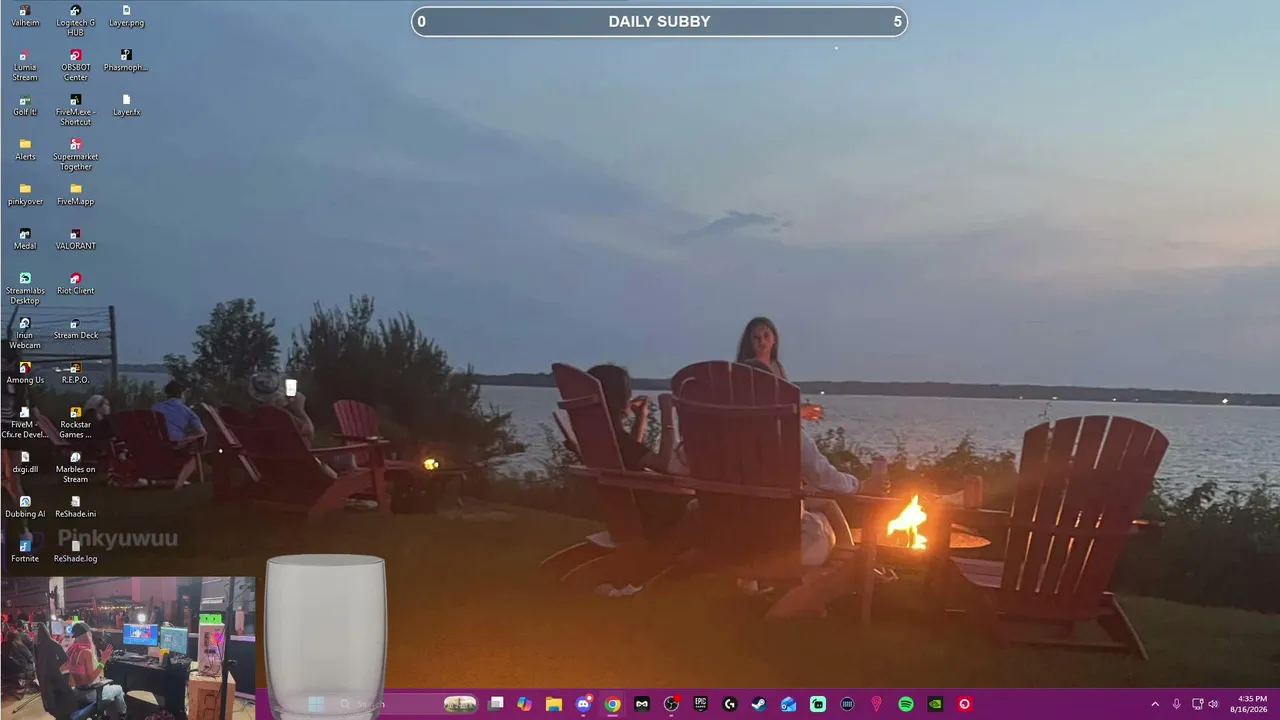1280x720 pixels.
Task: Launch VALORANT from the desktop
Action: (x=75, y=239)
